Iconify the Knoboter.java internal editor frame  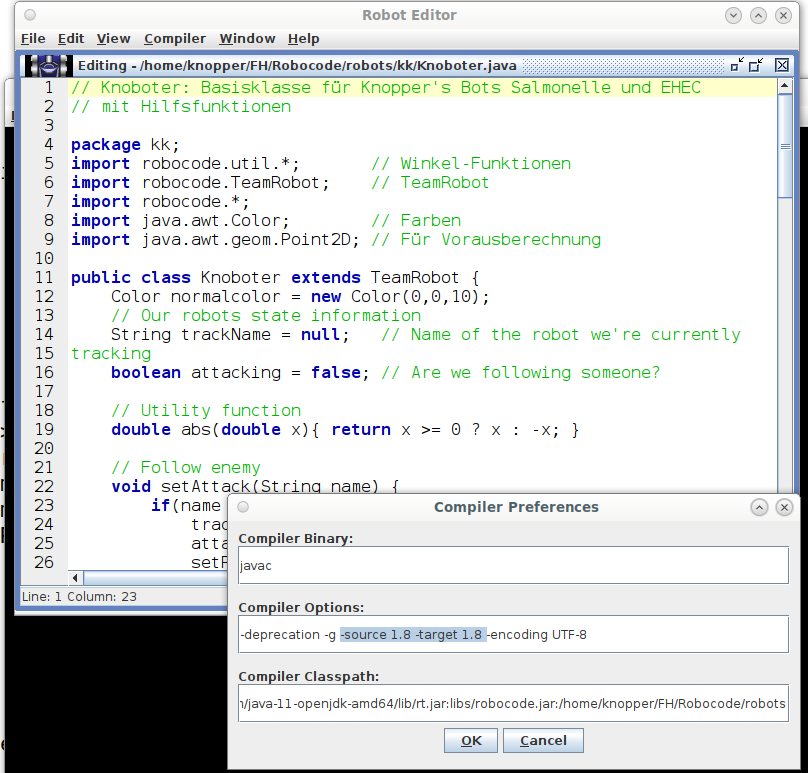737,65
